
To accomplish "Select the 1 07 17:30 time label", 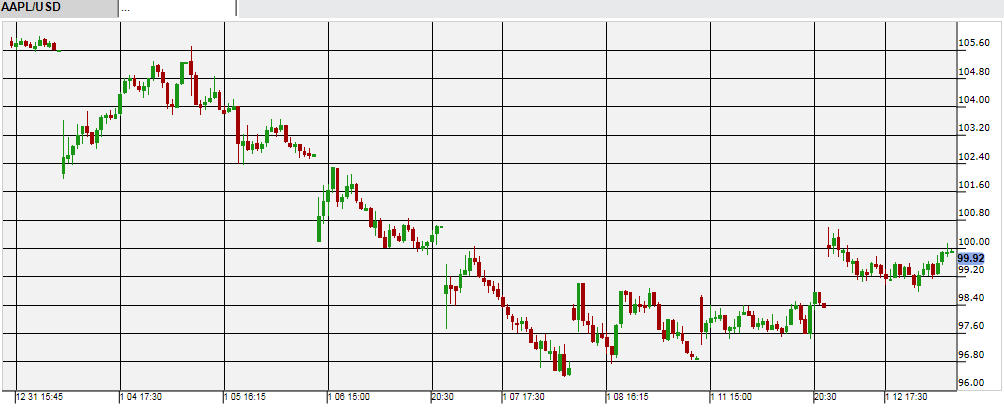I will tap(524, 397).
